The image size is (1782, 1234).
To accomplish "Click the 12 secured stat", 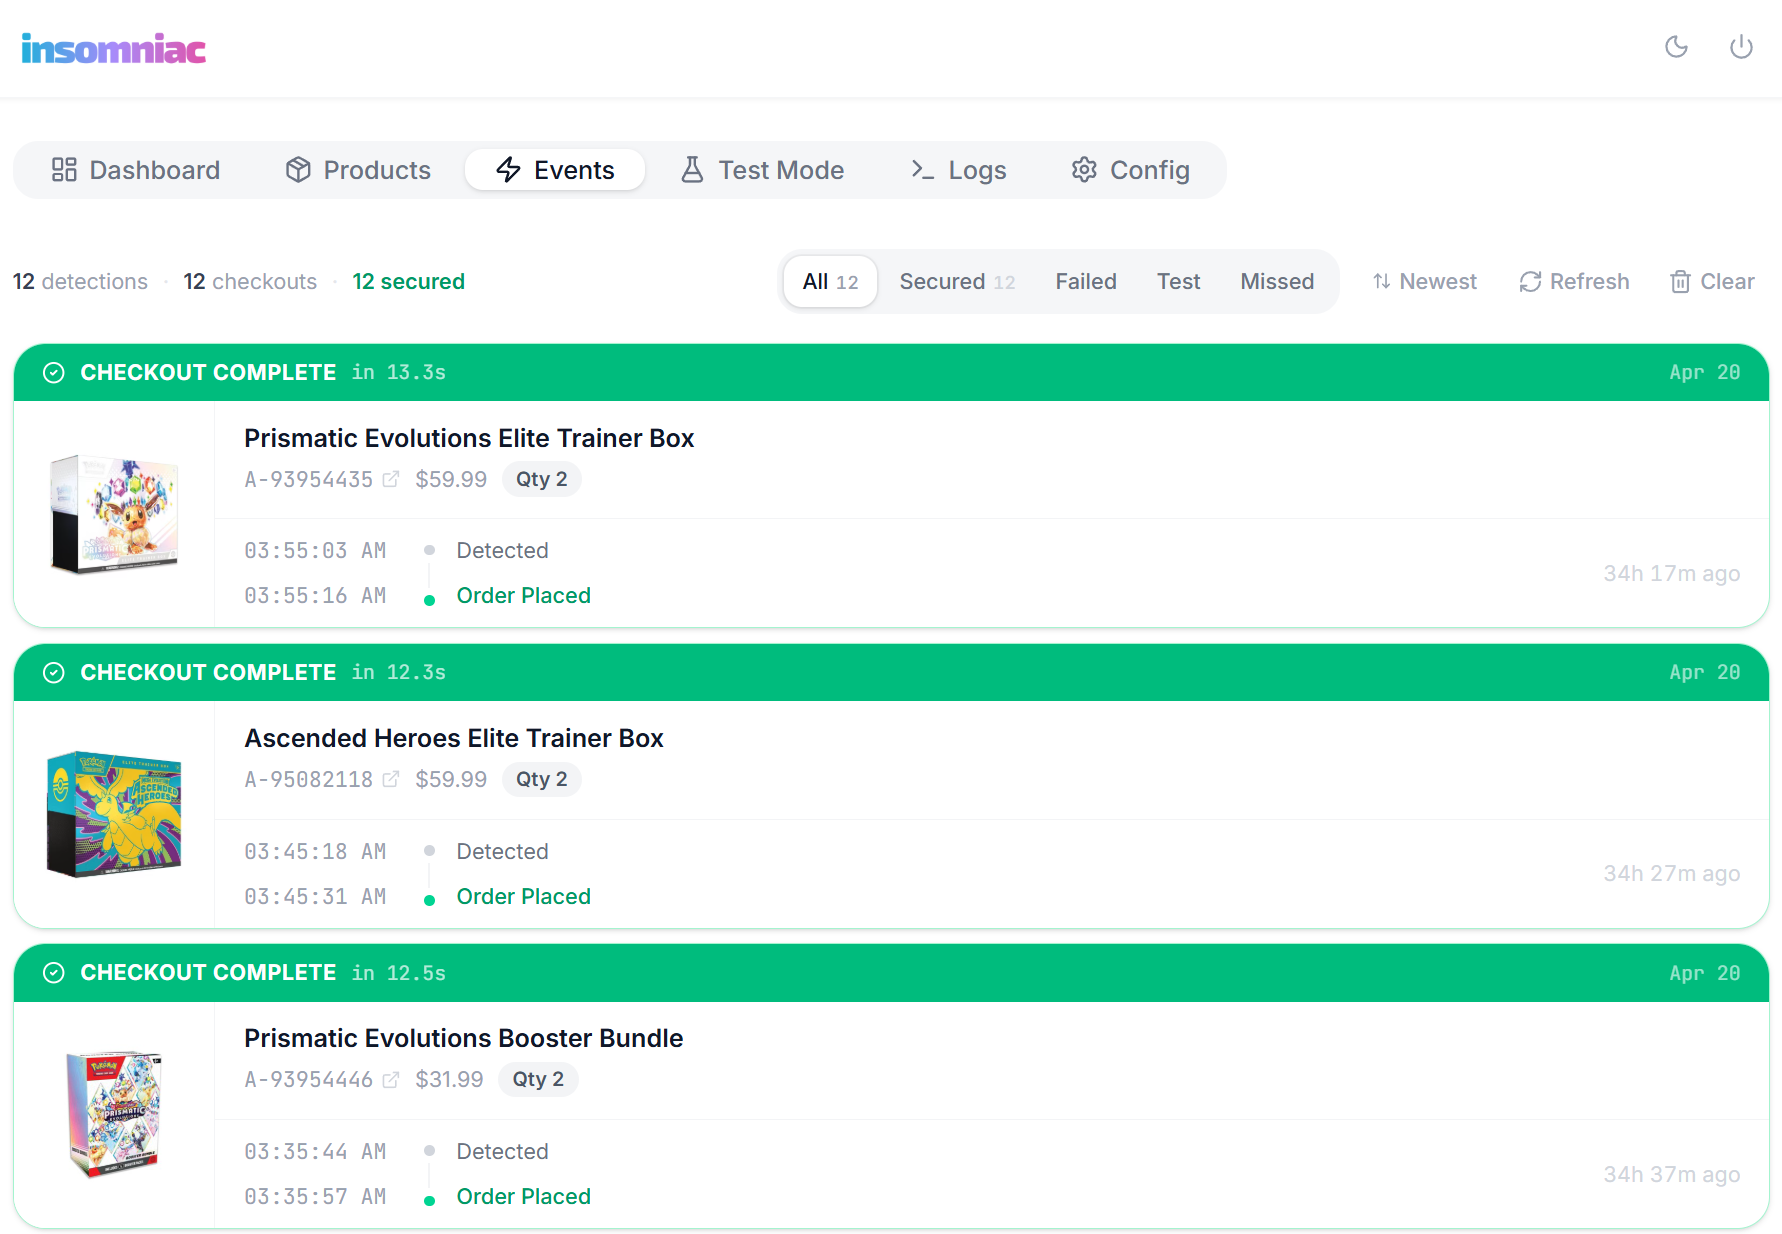I will click(x=408, y=282).
